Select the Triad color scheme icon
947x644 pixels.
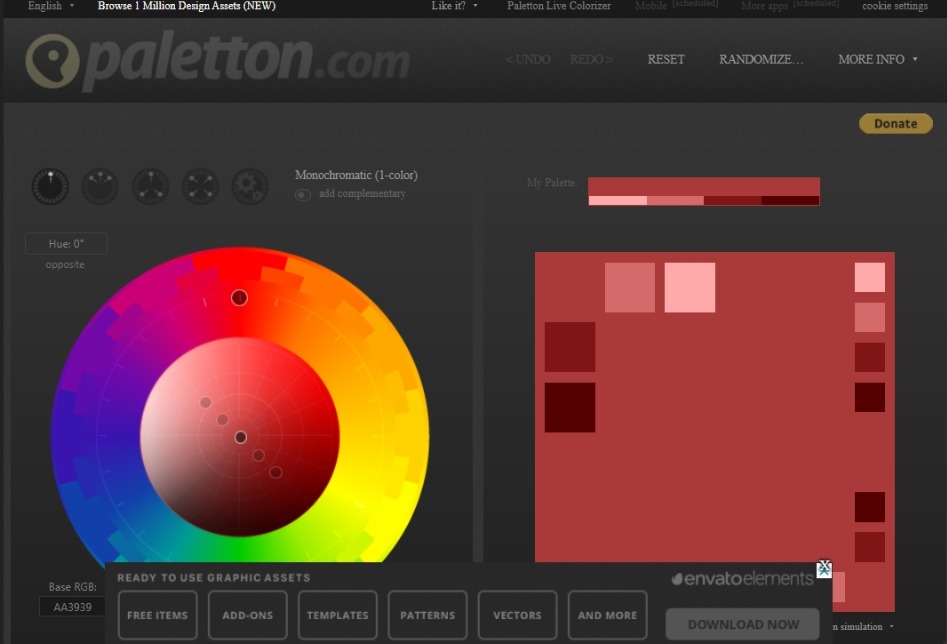point(150,186)
